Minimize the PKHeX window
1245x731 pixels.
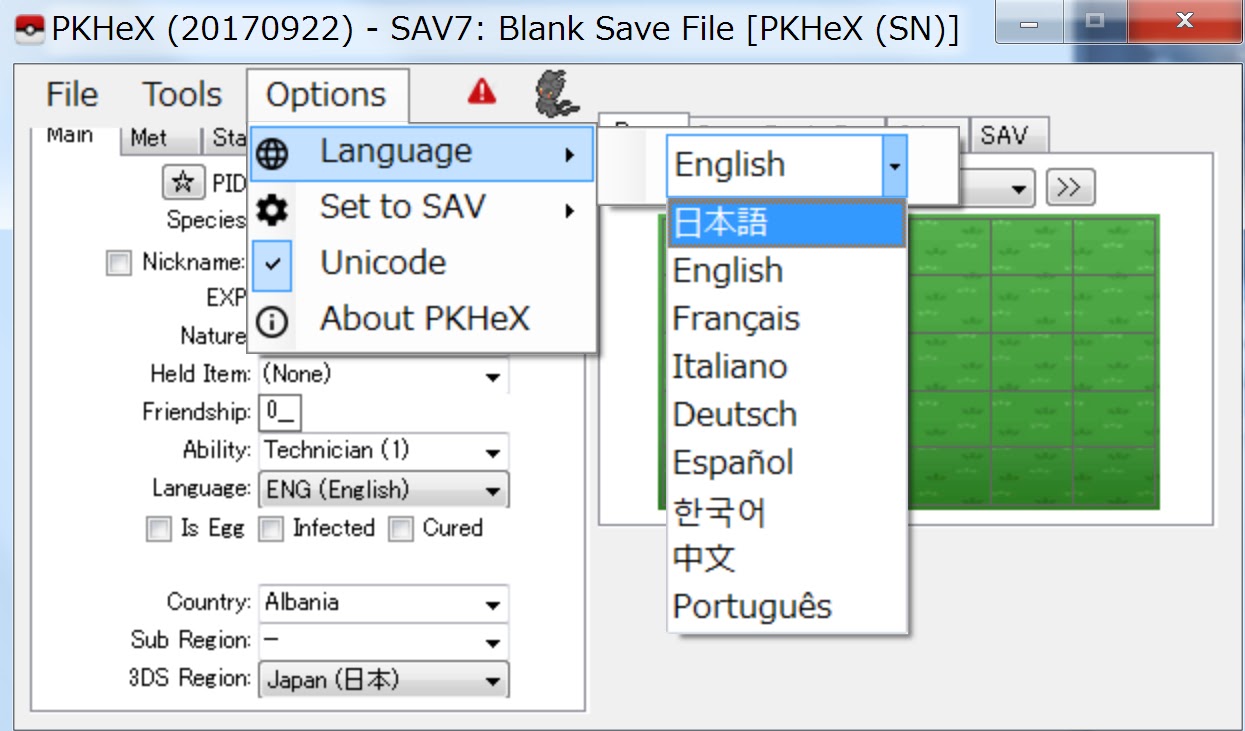1029,22
